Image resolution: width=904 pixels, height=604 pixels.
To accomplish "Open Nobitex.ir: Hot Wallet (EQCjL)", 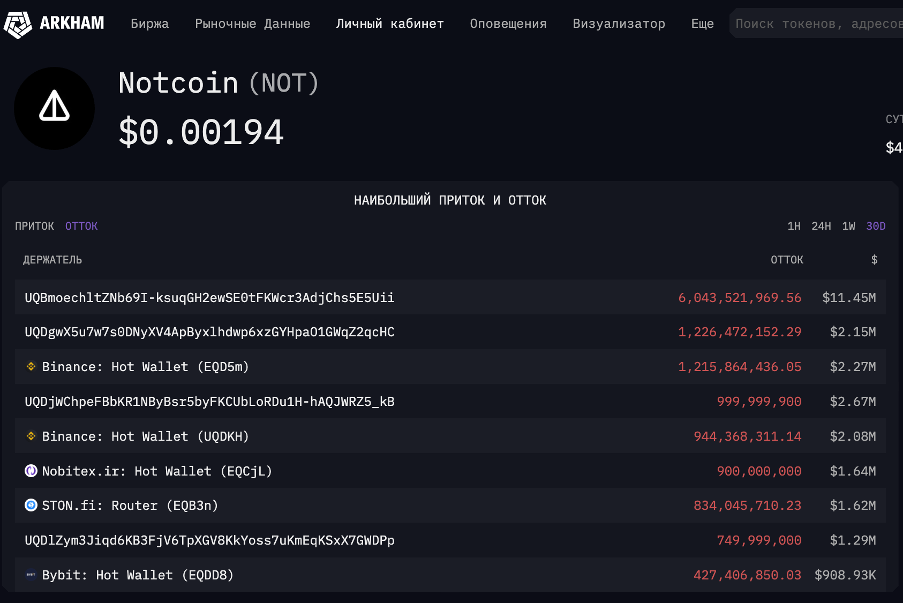I will pyautogui.click(x=157, y=471).
